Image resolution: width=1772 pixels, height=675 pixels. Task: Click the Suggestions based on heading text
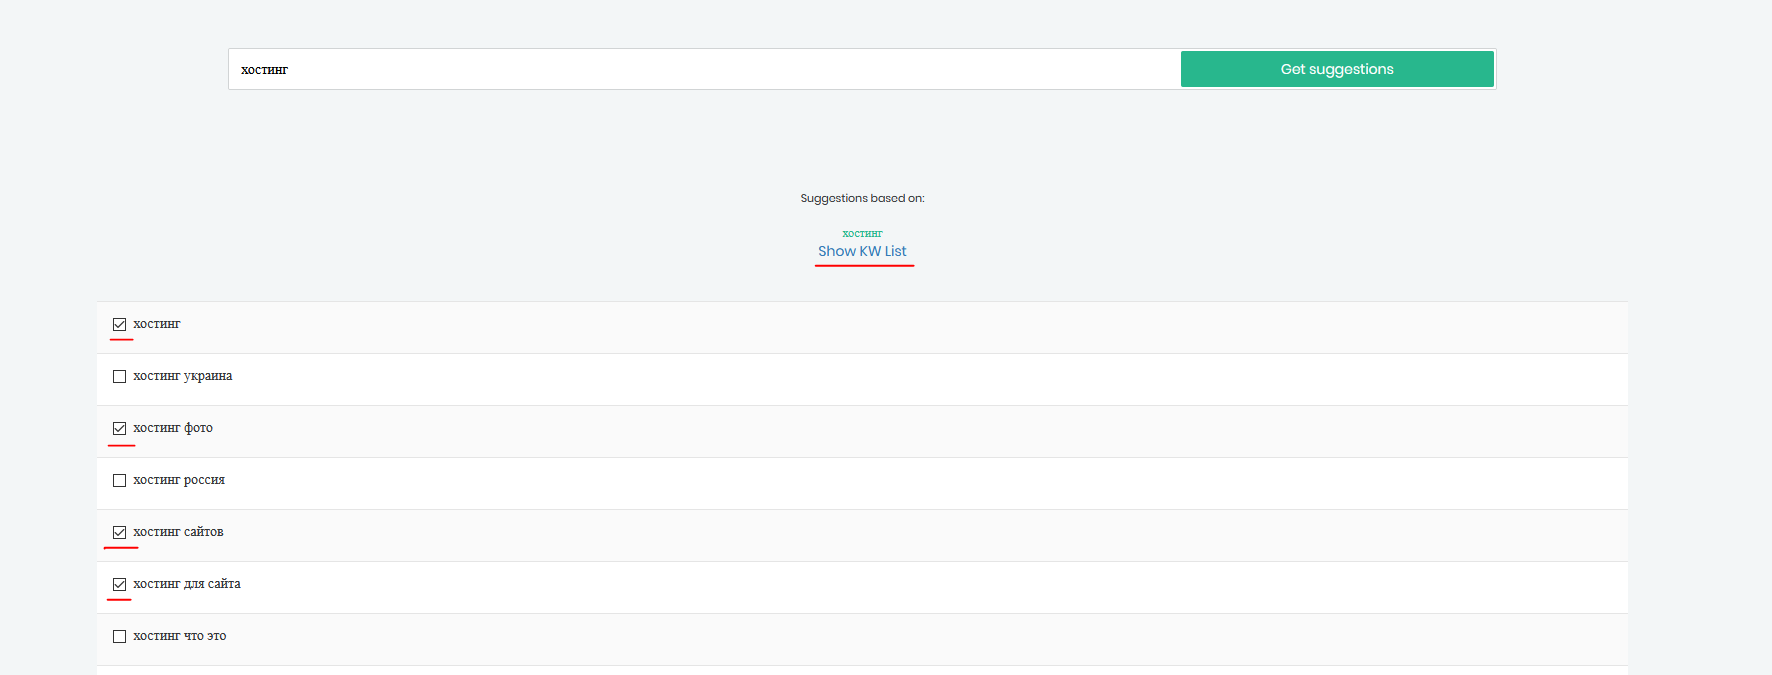tap(862, 198)
